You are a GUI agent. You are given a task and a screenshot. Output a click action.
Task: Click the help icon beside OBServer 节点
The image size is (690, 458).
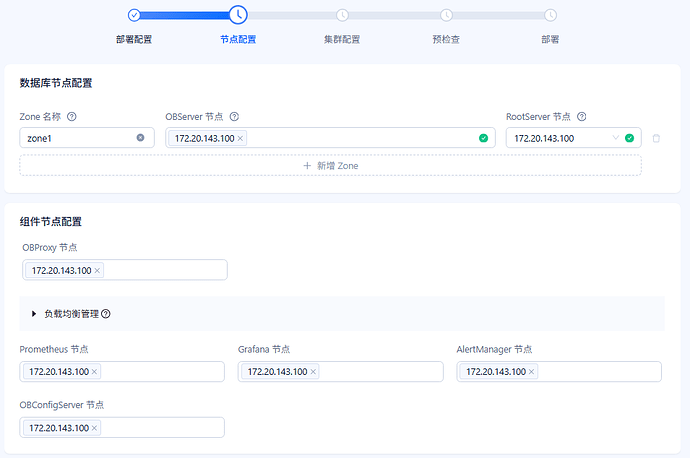[x=234, y=117]
